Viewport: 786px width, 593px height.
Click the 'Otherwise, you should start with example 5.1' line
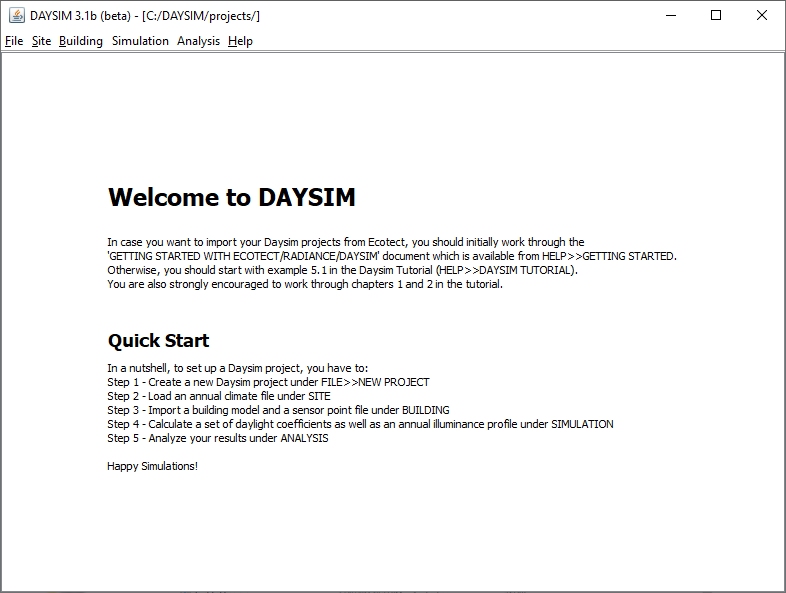pos(342,270)
